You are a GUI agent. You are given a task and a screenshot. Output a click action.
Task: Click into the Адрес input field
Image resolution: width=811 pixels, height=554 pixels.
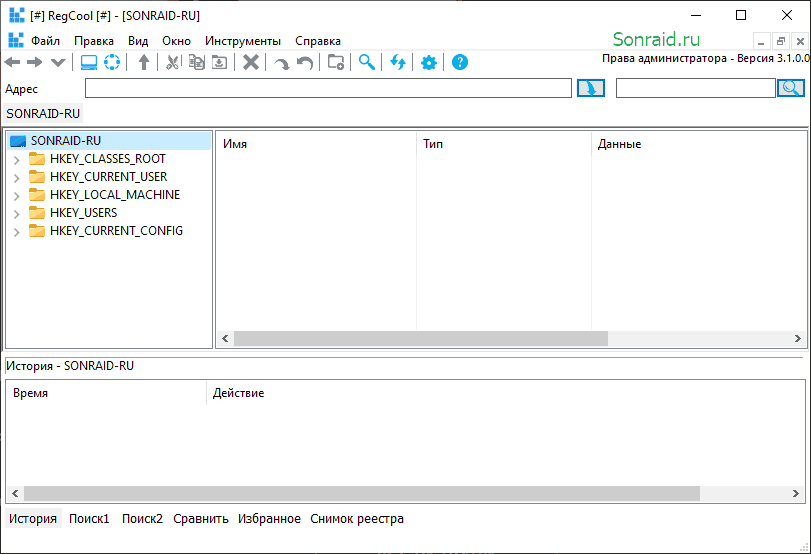328,88
